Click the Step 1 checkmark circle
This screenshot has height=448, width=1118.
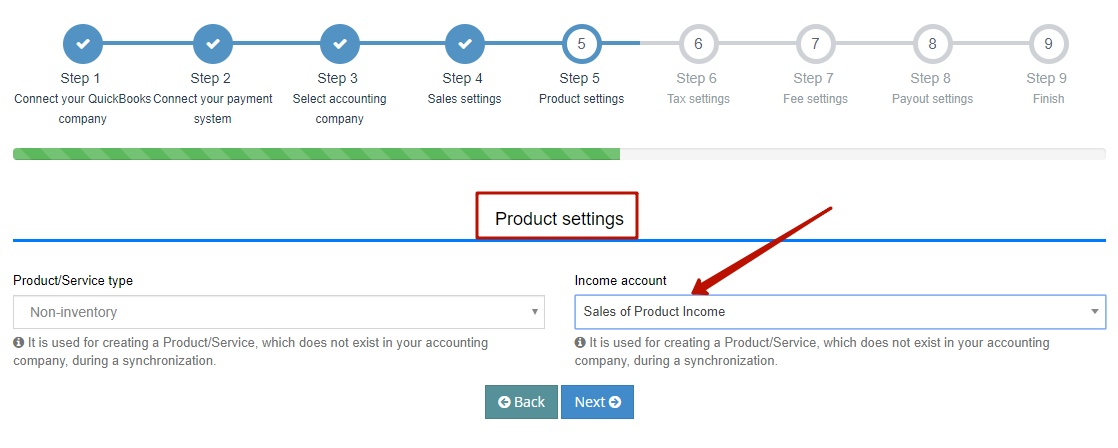(x=83, y=44)
